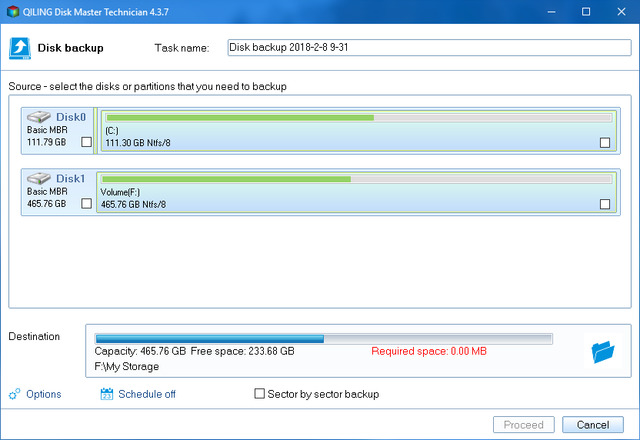Viewport: 640px width, 440px height.
Task: Check the Disk1 selection checkbox
Action: tap(86, 204)
